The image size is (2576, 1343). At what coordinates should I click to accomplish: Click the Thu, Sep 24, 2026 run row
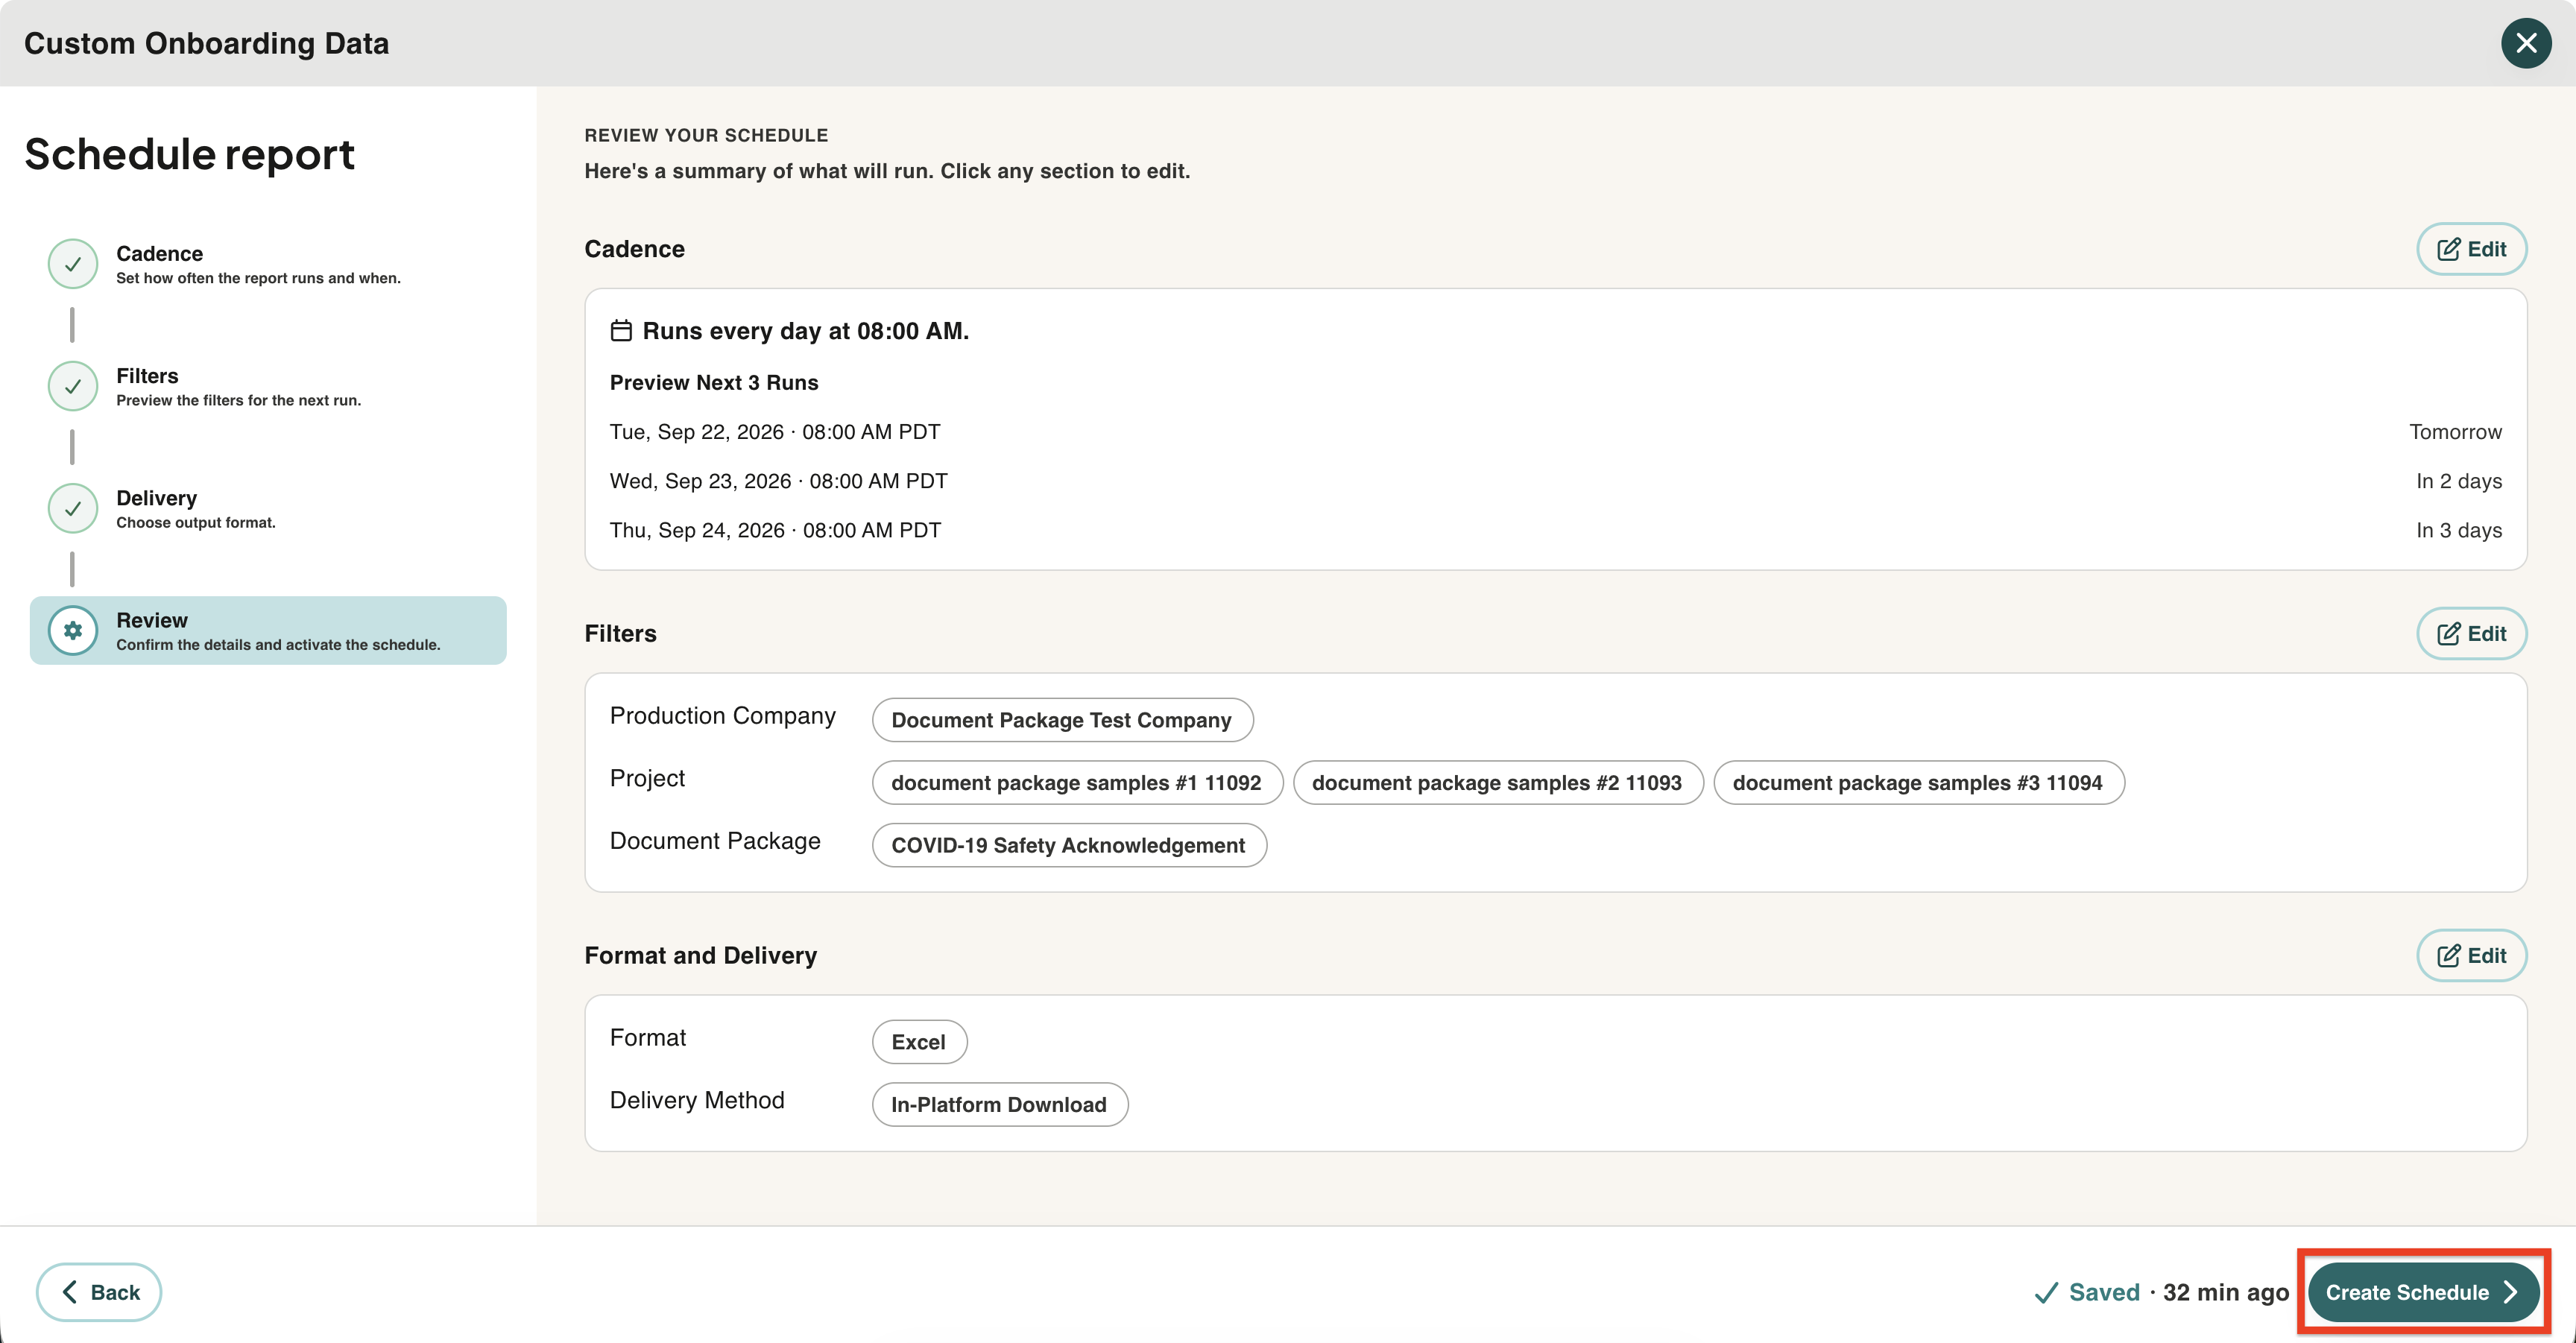coord(1555,530)
